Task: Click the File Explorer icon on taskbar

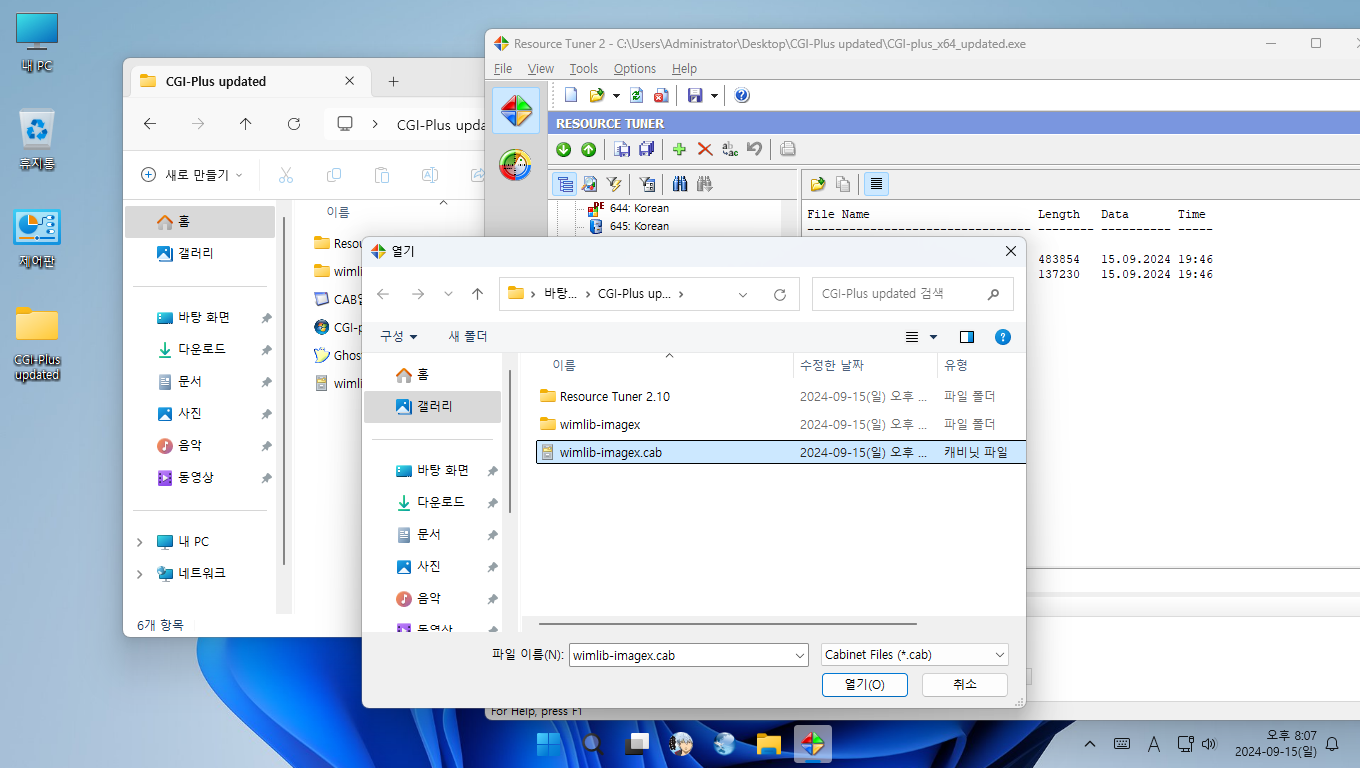Action: click(x=768, y=743)
